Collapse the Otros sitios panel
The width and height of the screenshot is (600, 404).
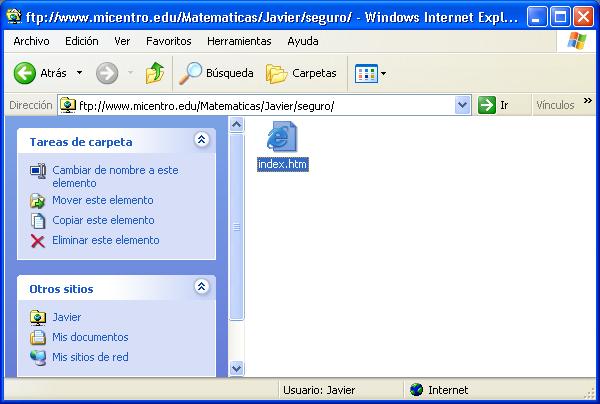pyautogui.click(x=201, y=288)
